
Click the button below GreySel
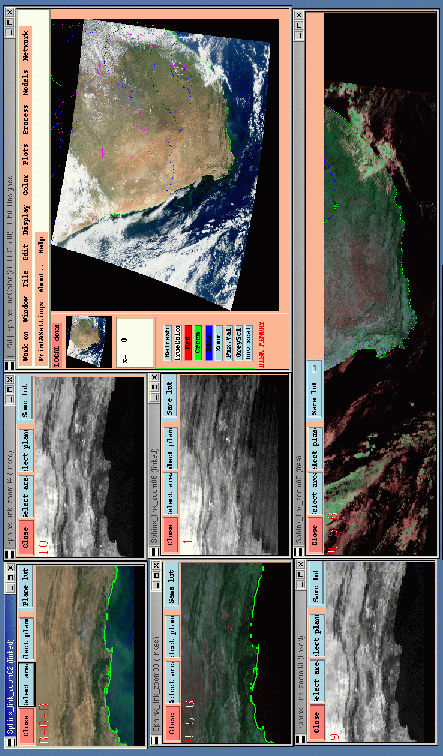point(249,343)
